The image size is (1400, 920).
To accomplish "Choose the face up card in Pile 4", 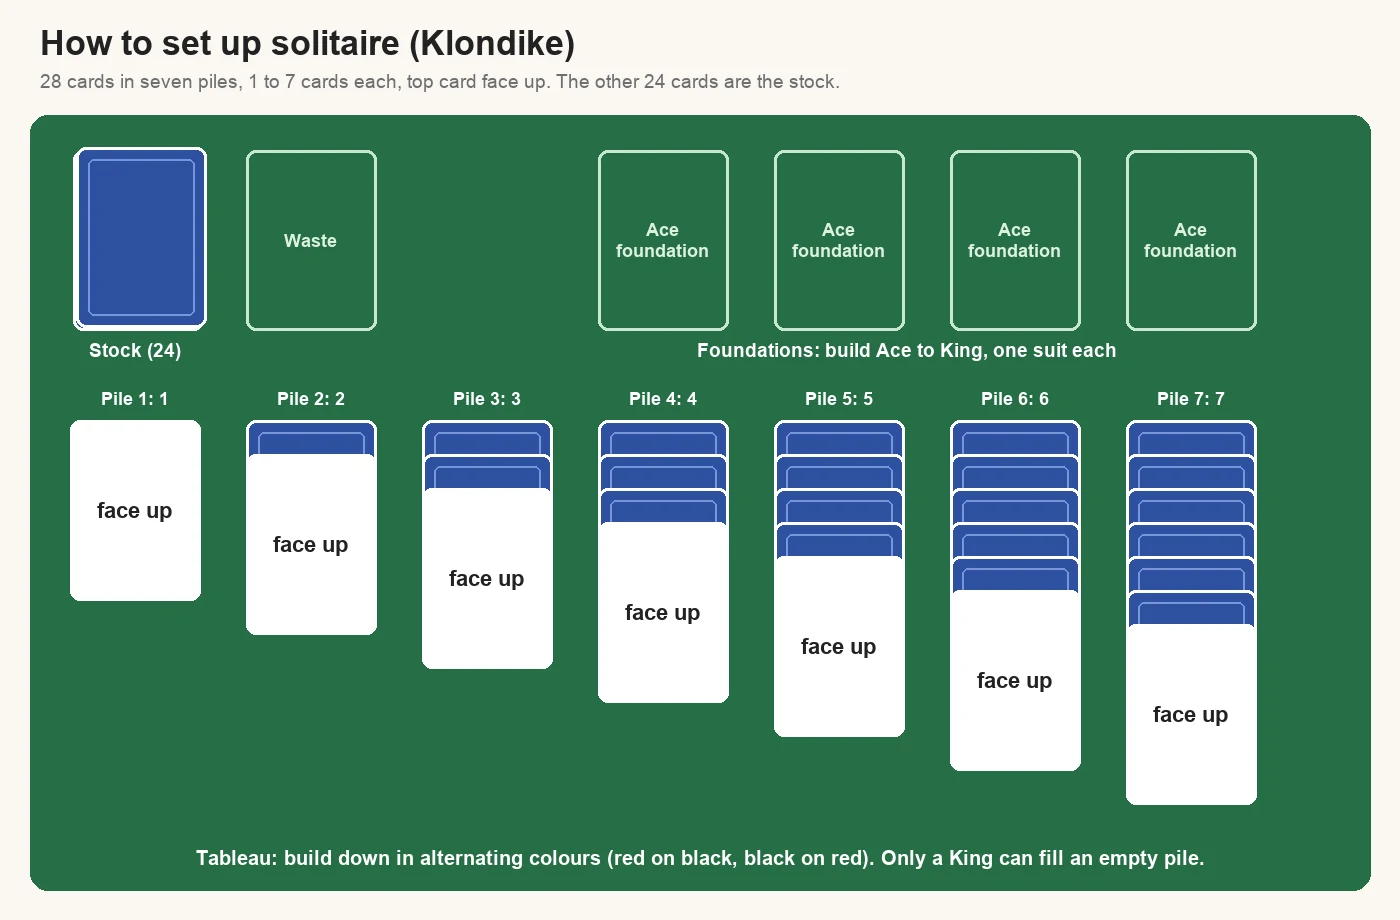I will tap(663, 612).
